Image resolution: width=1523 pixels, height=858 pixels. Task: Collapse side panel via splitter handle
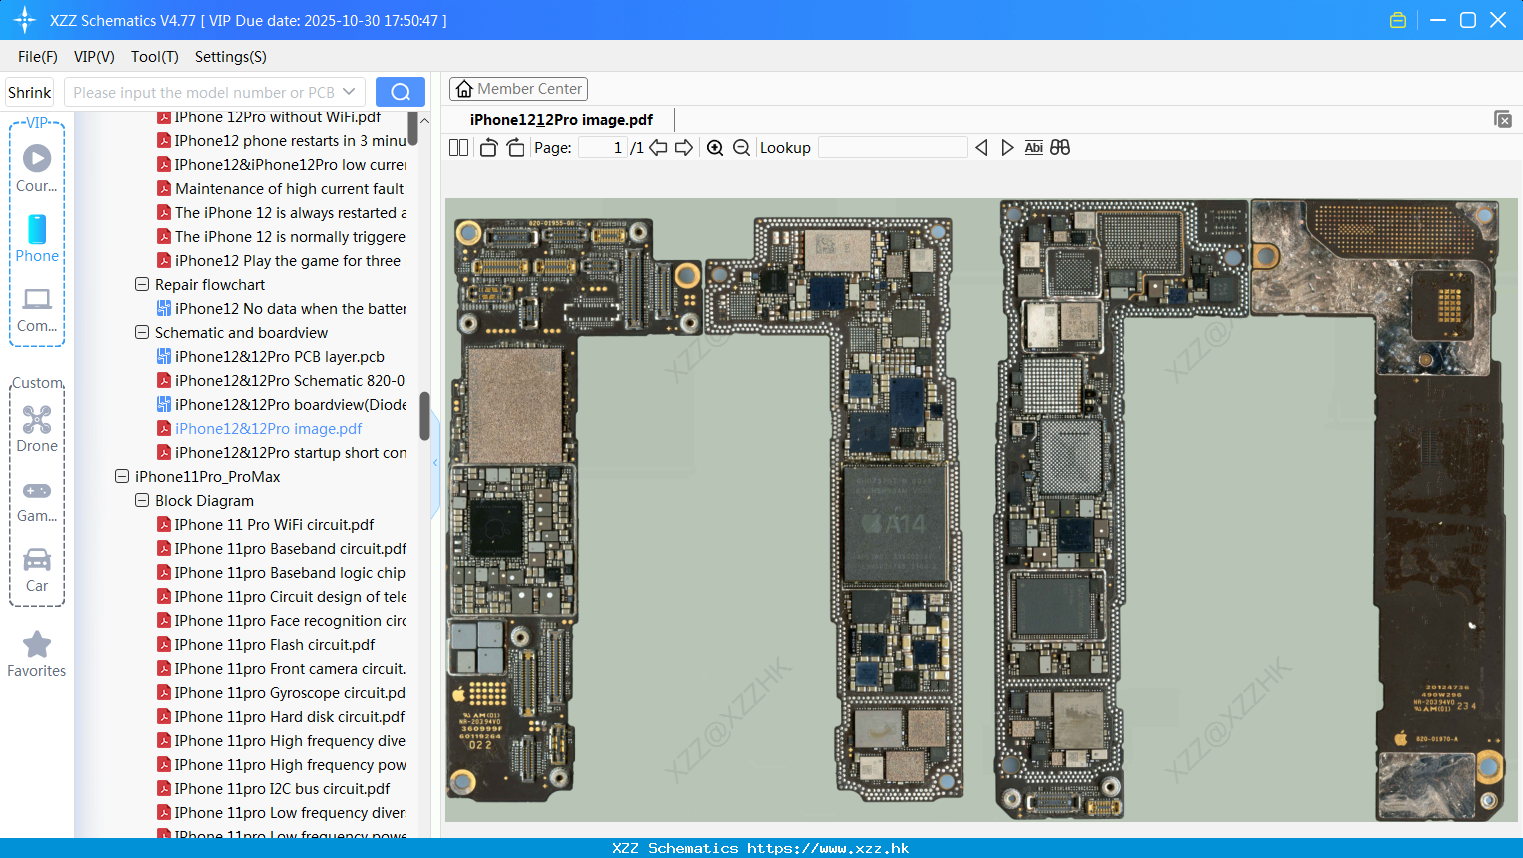[435, 463]
